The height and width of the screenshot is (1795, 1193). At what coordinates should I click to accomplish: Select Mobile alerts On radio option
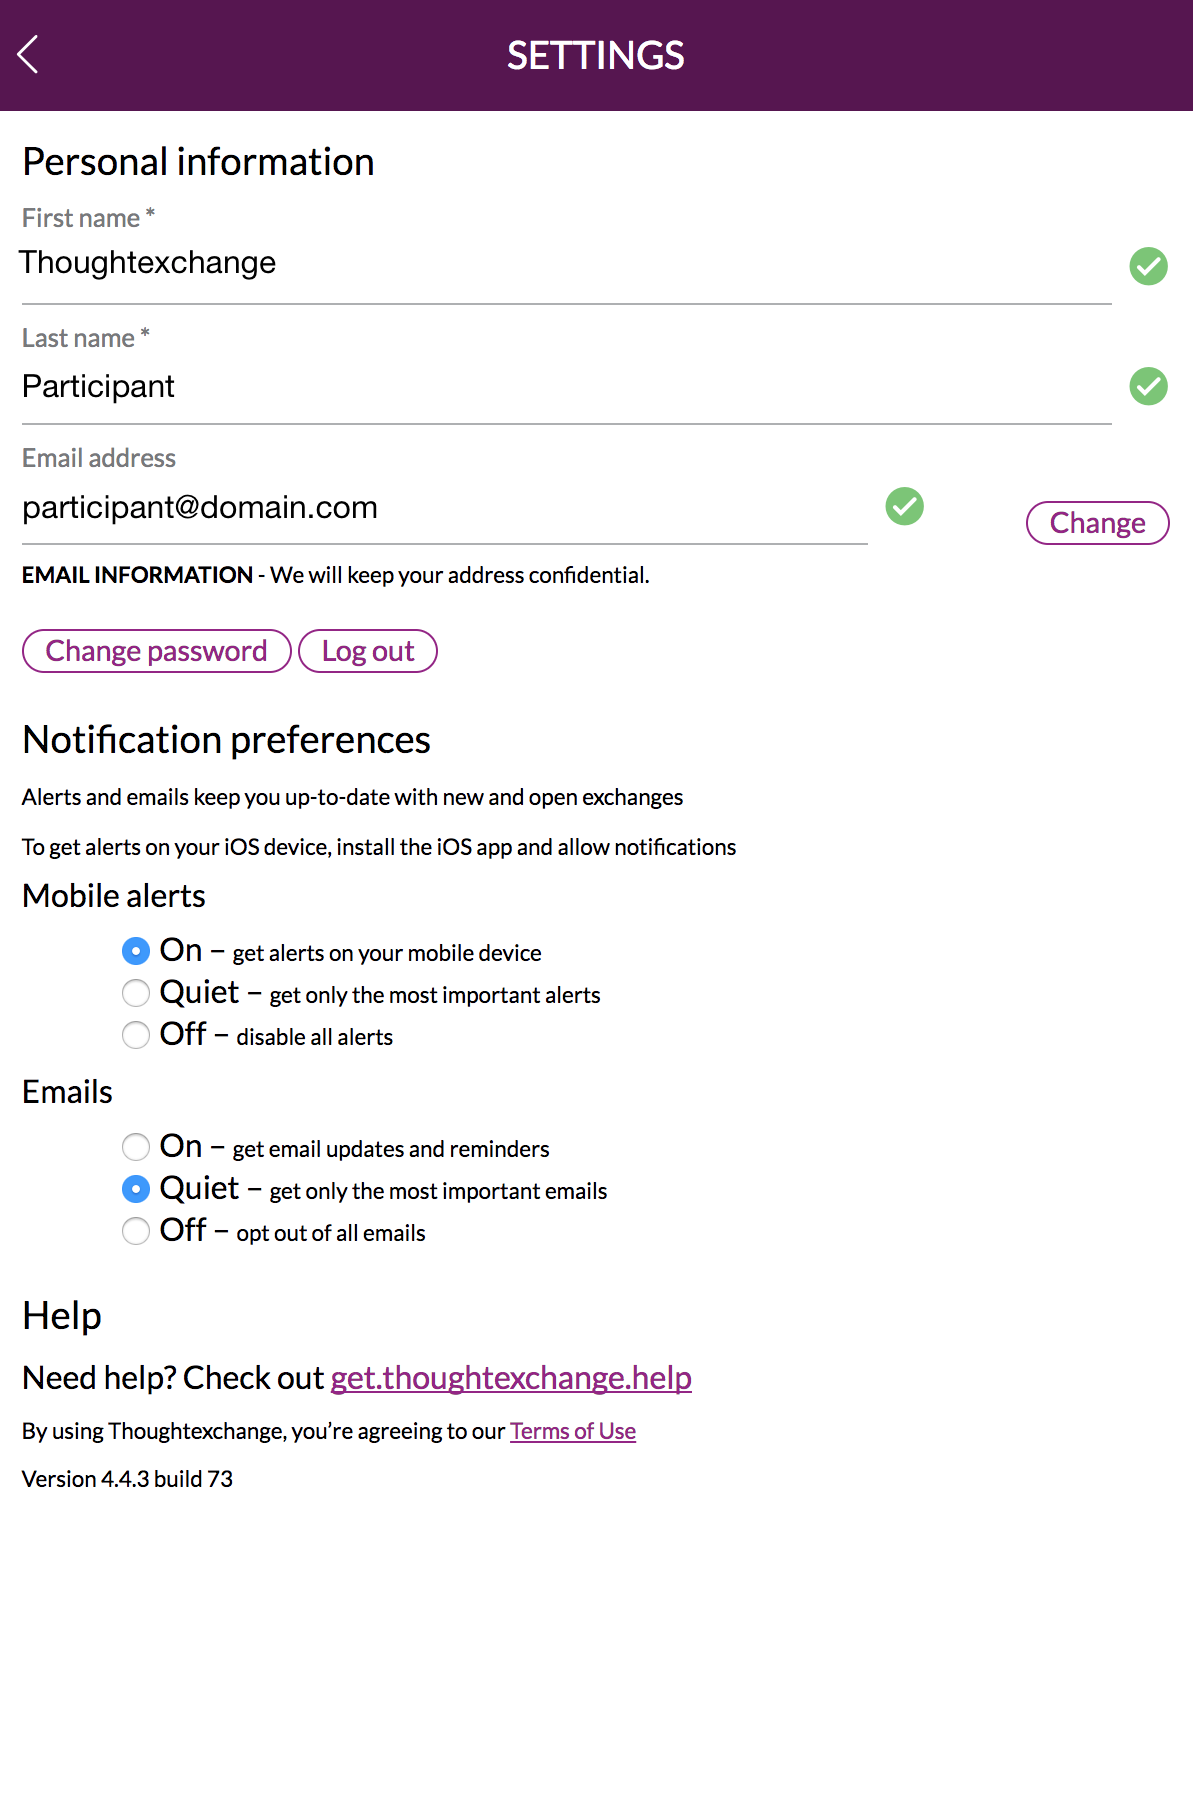[x=136, y=951]
